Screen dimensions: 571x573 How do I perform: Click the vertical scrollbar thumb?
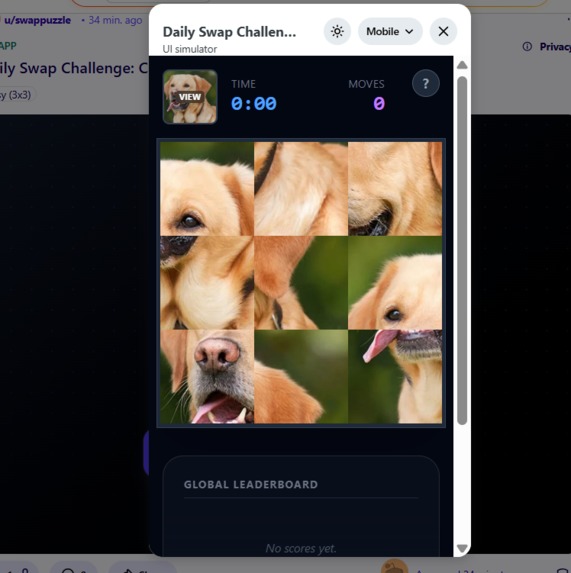(462, 250)
